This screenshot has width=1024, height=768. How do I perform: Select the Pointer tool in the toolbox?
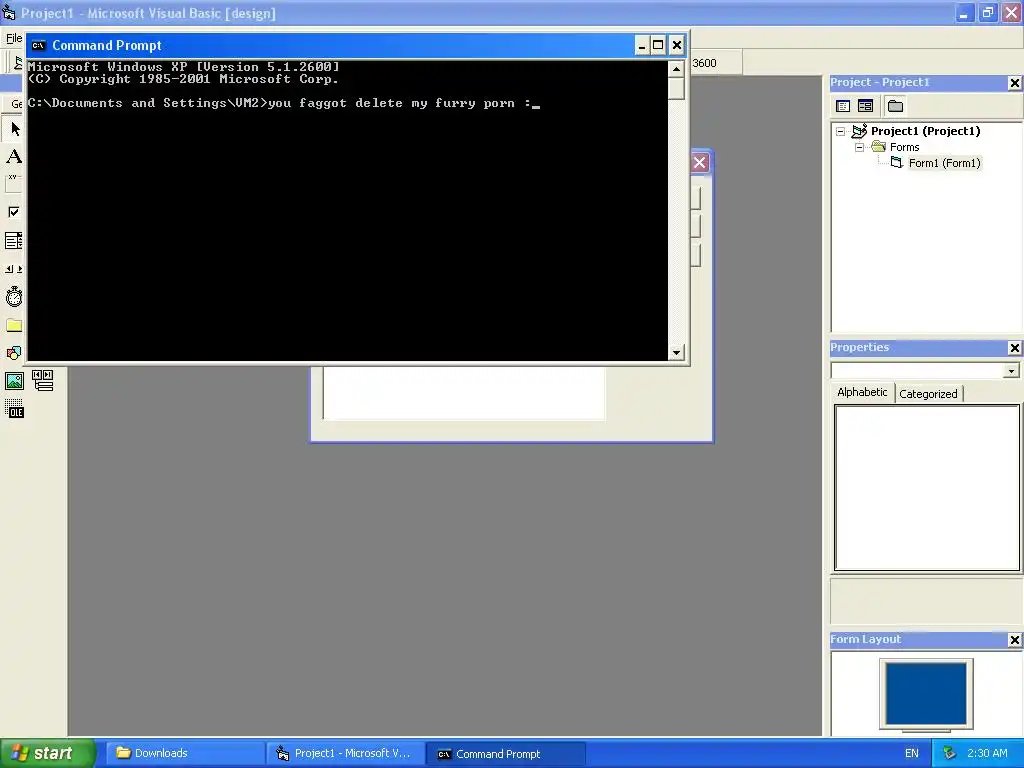14,129
